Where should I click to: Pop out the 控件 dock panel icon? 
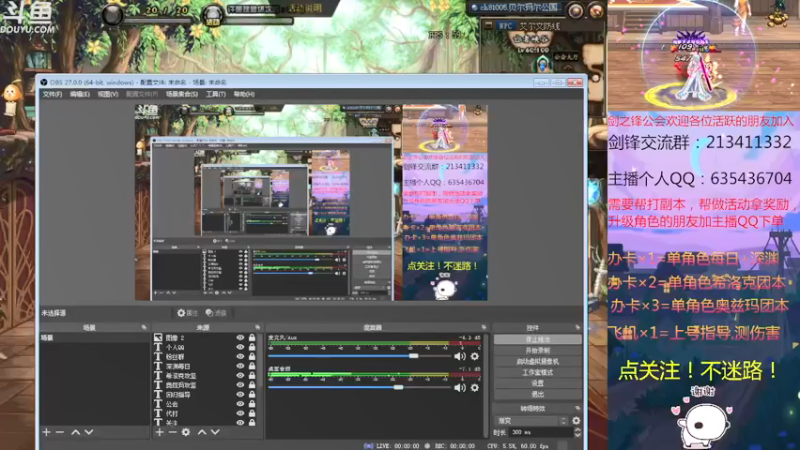click(x=578, y=328)
